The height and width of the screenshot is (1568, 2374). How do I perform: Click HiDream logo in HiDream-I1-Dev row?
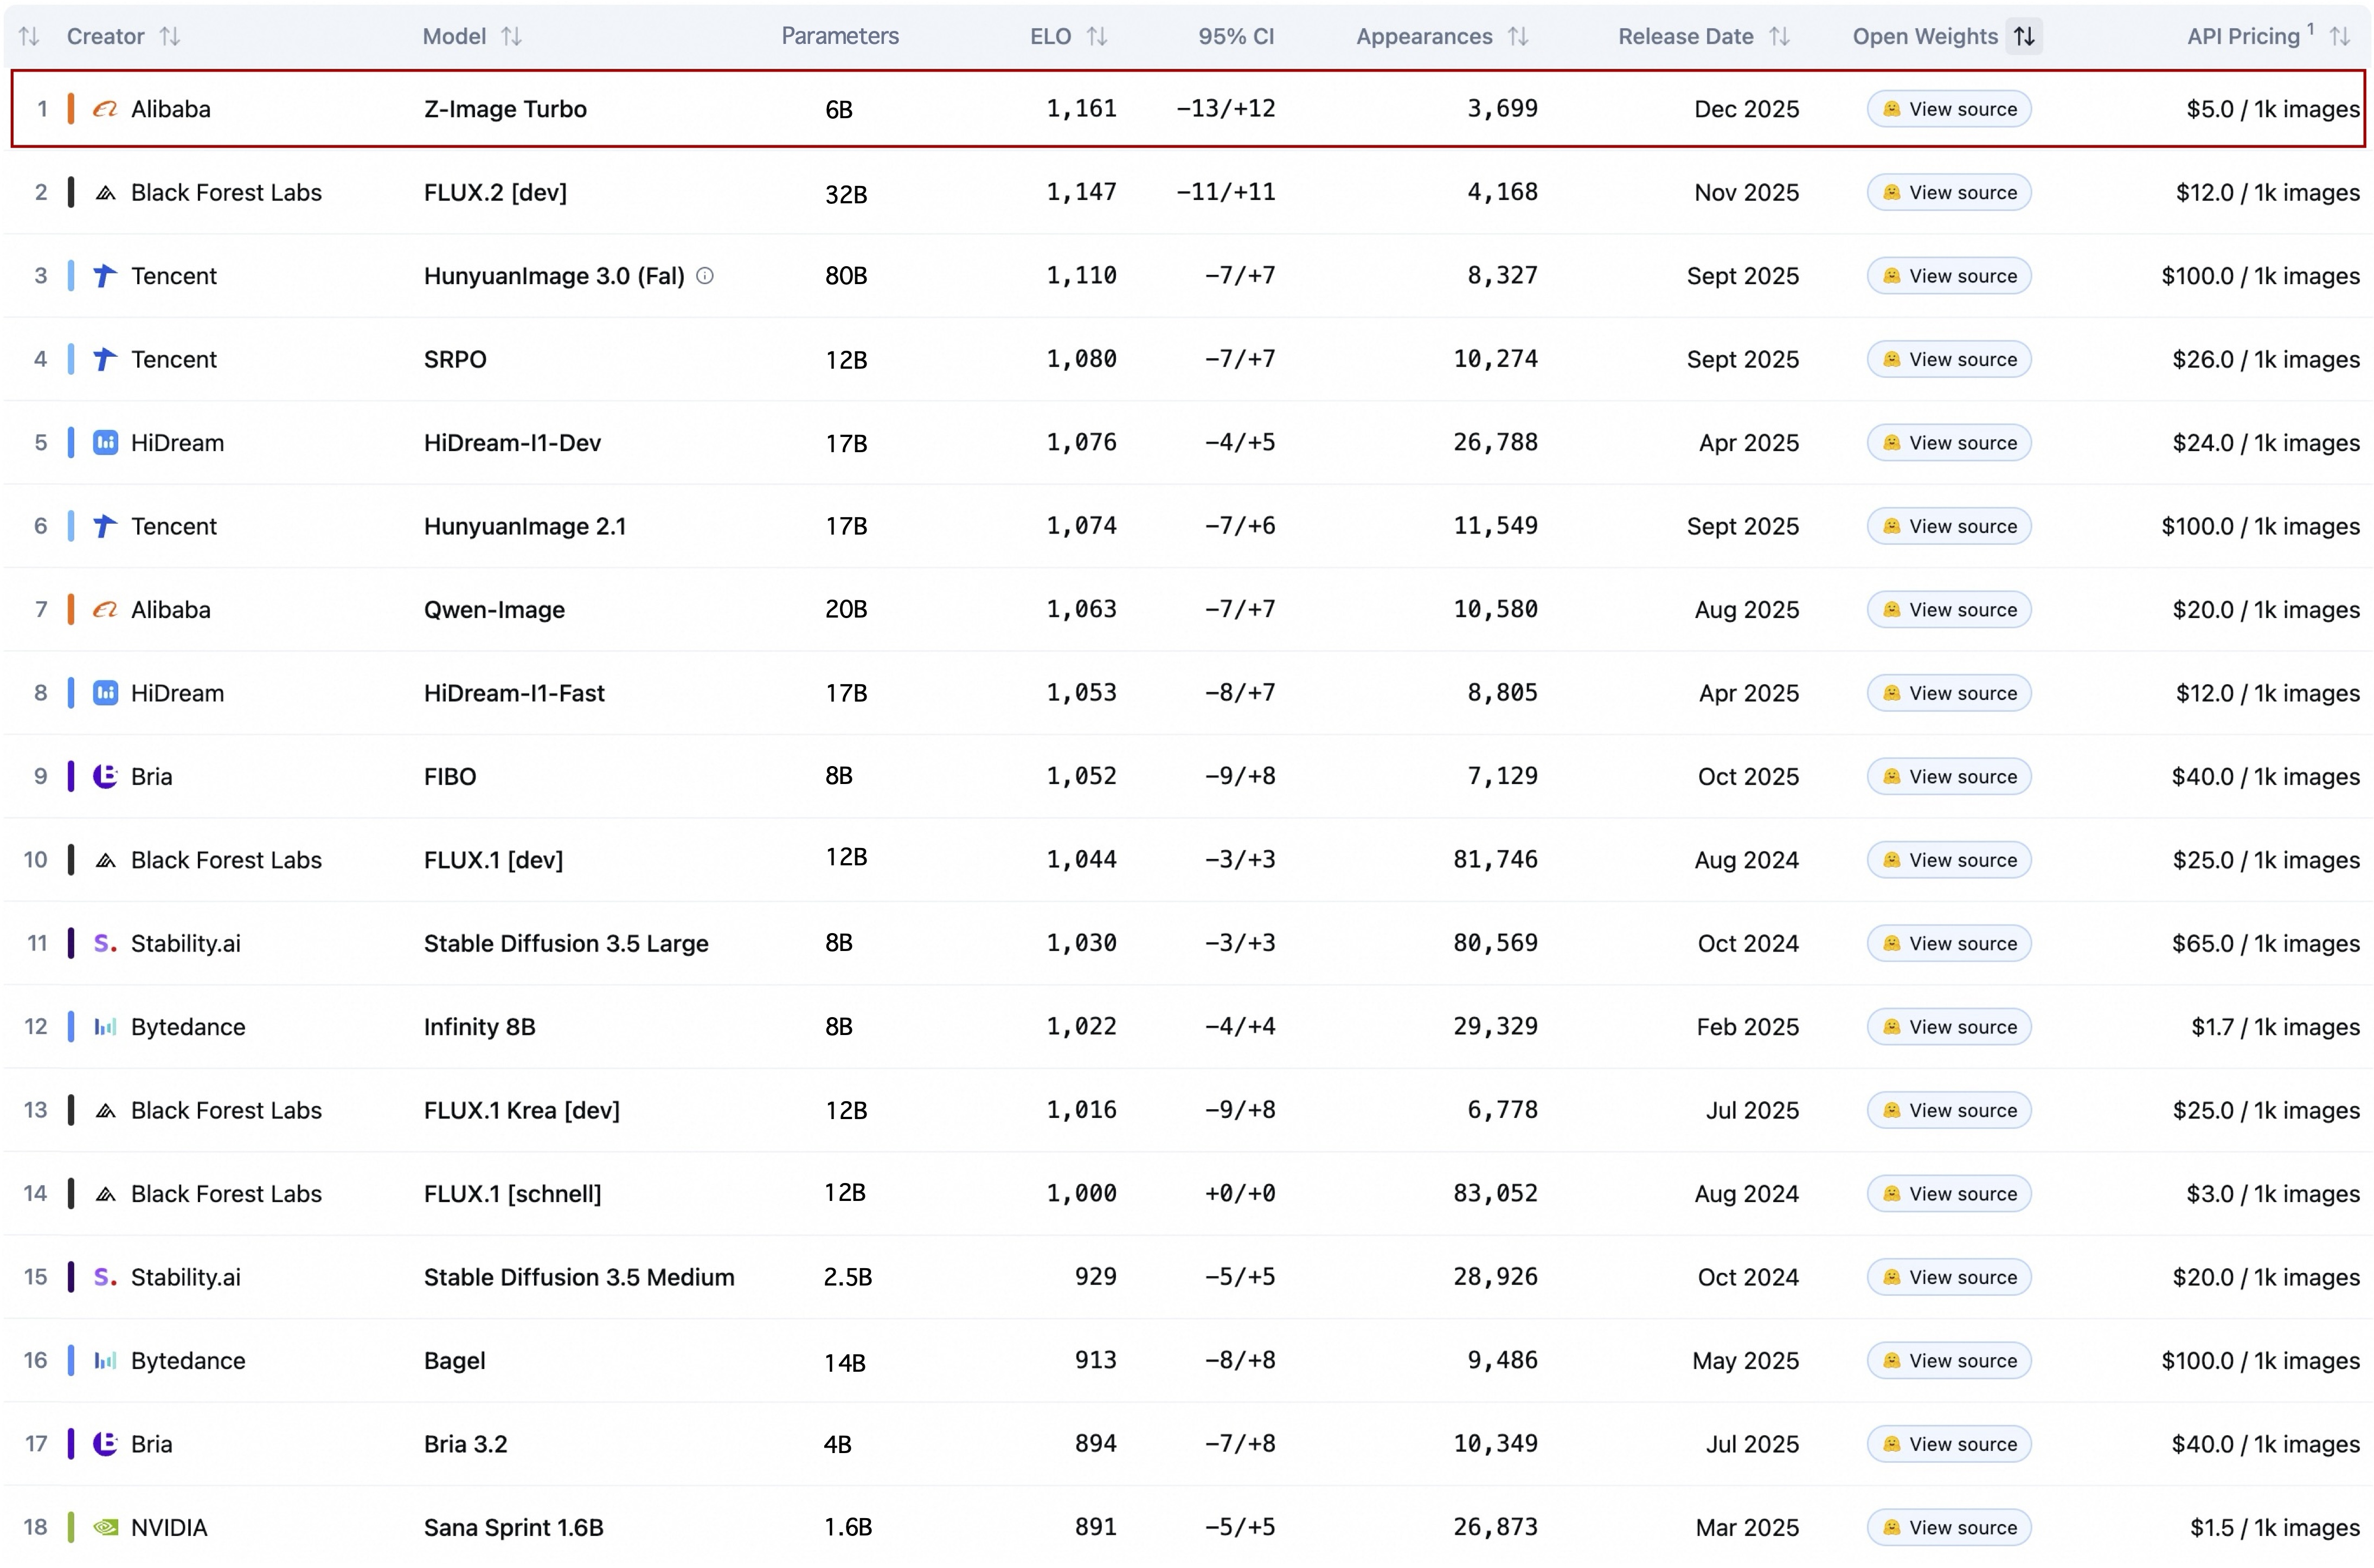[x=105, y=443]
